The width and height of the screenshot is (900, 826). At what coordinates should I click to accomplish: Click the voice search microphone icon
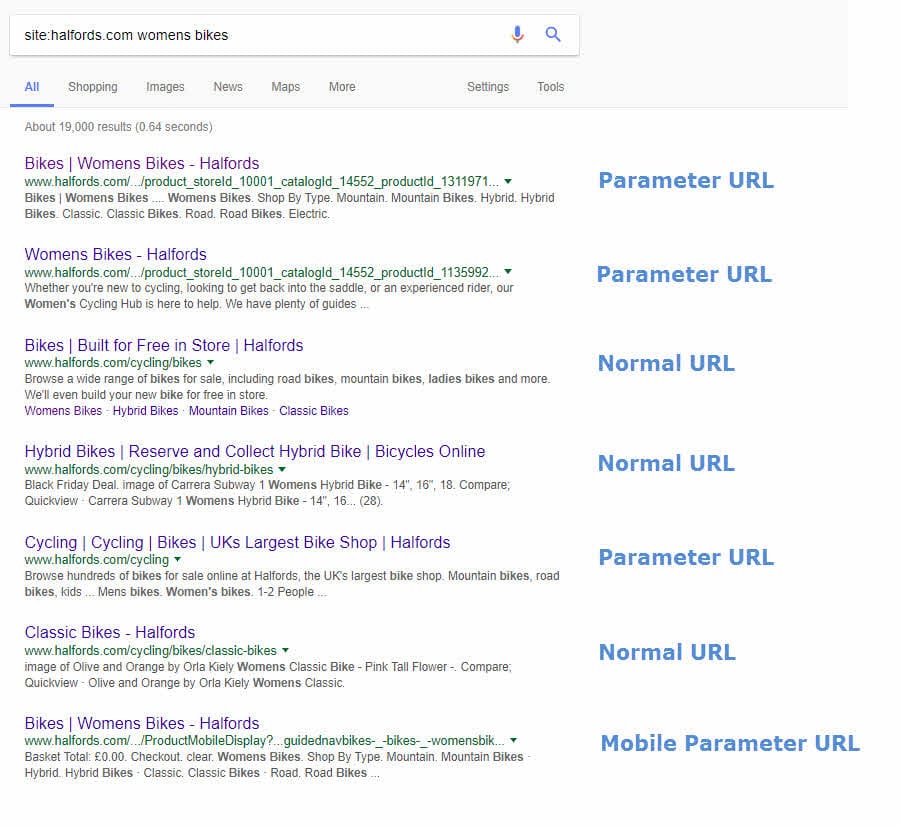tap(517, 34)
